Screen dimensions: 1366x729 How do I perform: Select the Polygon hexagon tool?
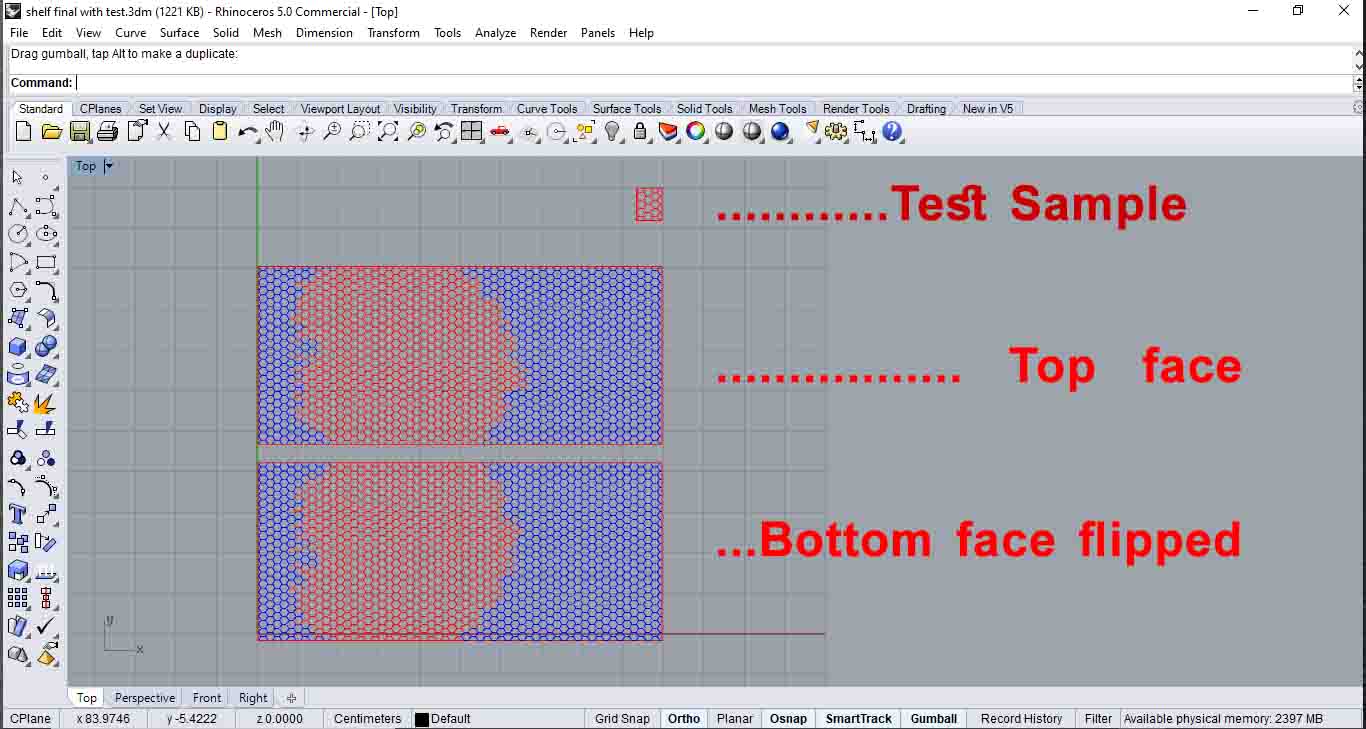pos(18,290)
